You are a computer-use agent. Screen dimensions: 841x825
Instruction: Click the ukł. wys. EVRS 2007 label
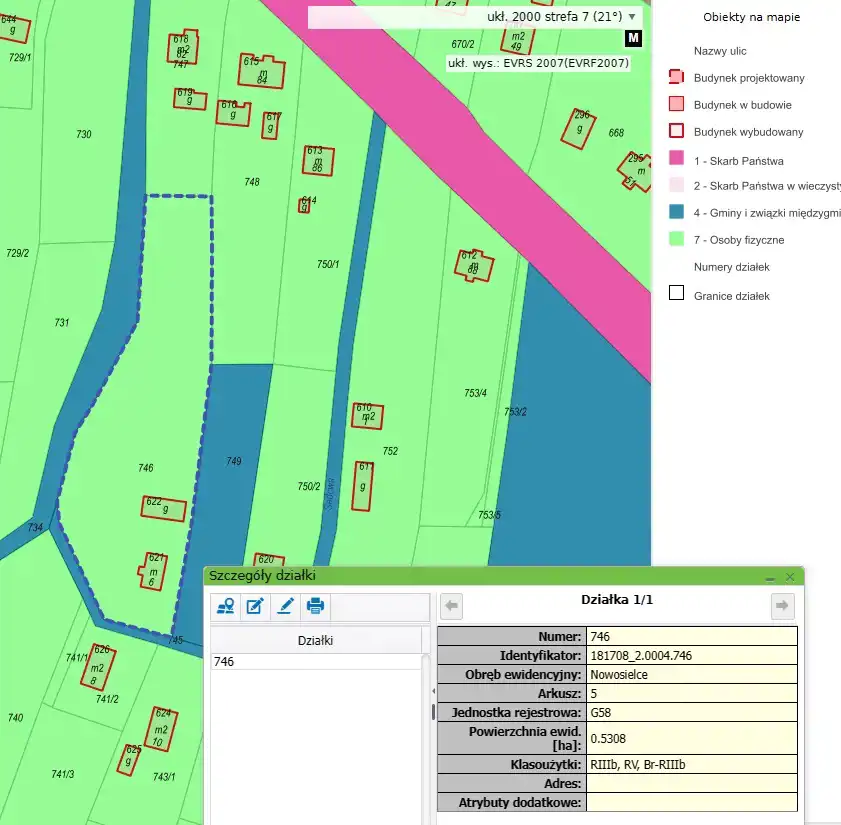(537, 63)
